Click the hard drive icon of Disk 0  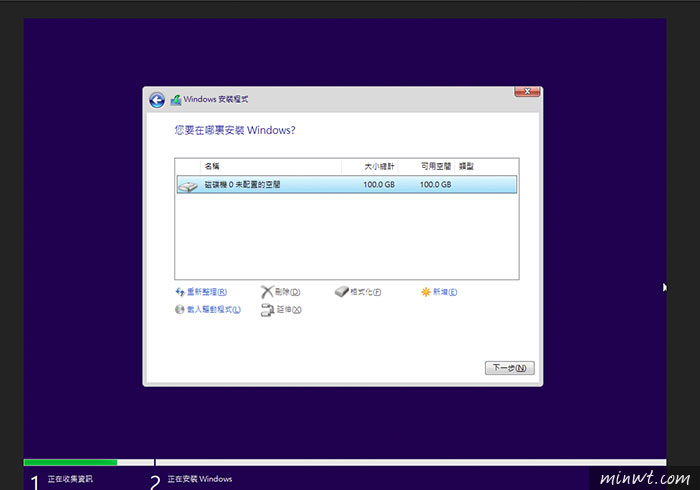pos(188,187)
